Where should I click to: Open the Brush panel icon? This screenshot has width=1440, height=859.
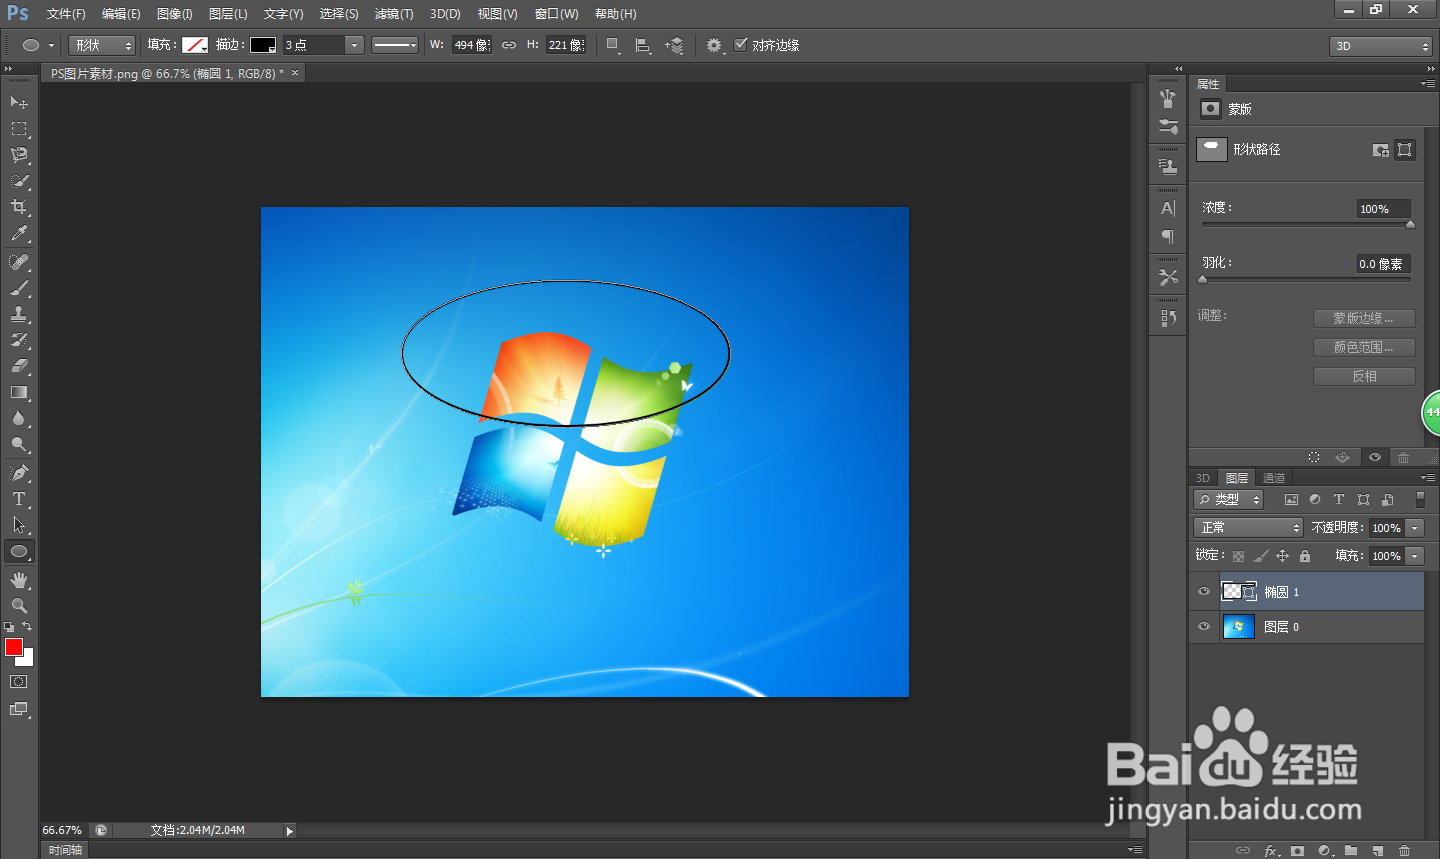1167,126
